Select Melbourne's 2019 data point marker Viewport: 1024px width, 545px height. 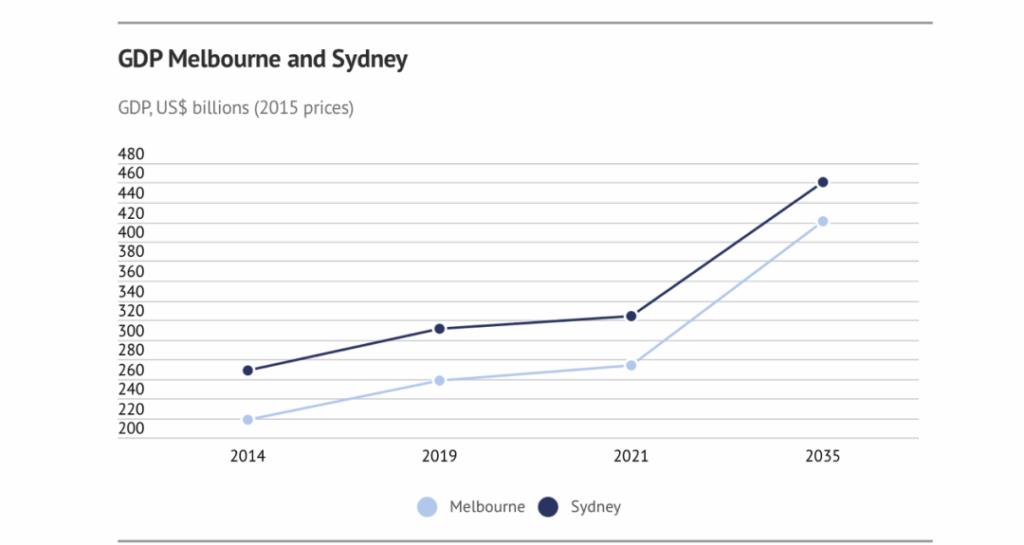coord(439,380)
